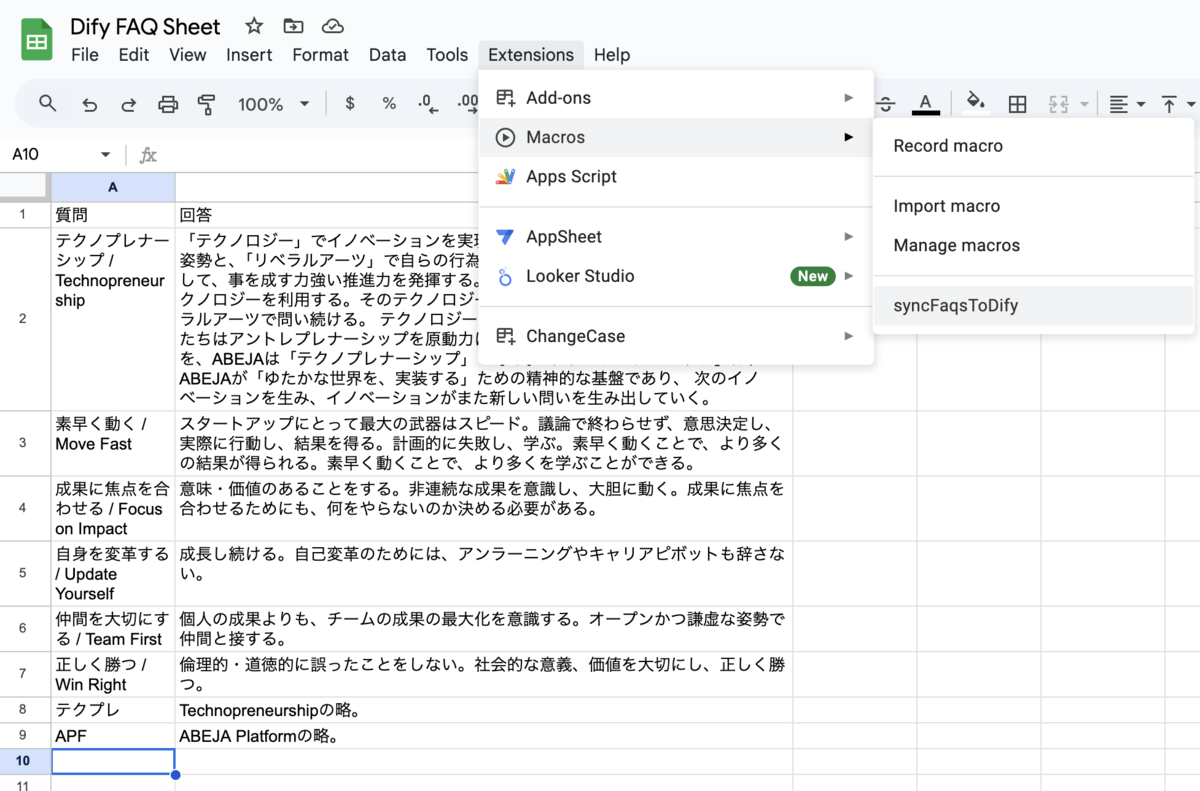Format as percent
Screen dimensions: 1200x791
click(x=389, y=104)
